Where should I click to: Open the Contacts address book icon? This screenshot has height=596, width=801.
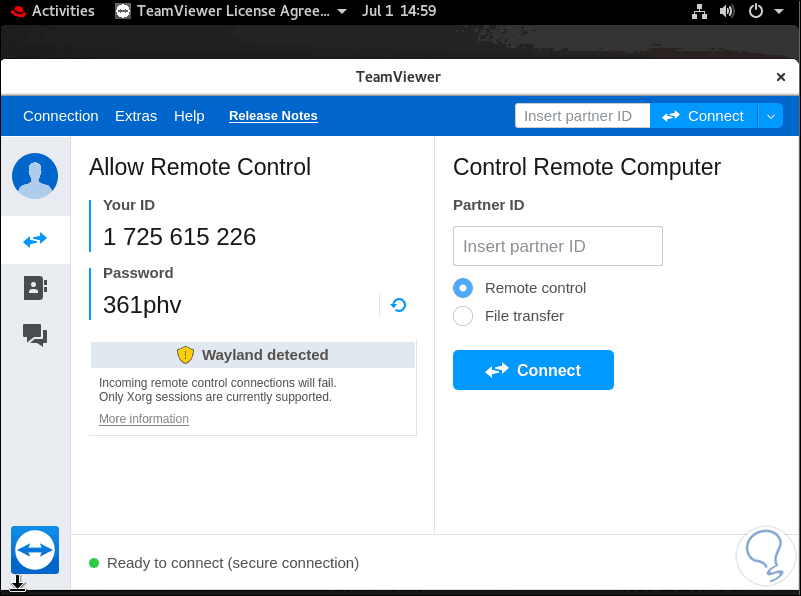pos(35,288)
